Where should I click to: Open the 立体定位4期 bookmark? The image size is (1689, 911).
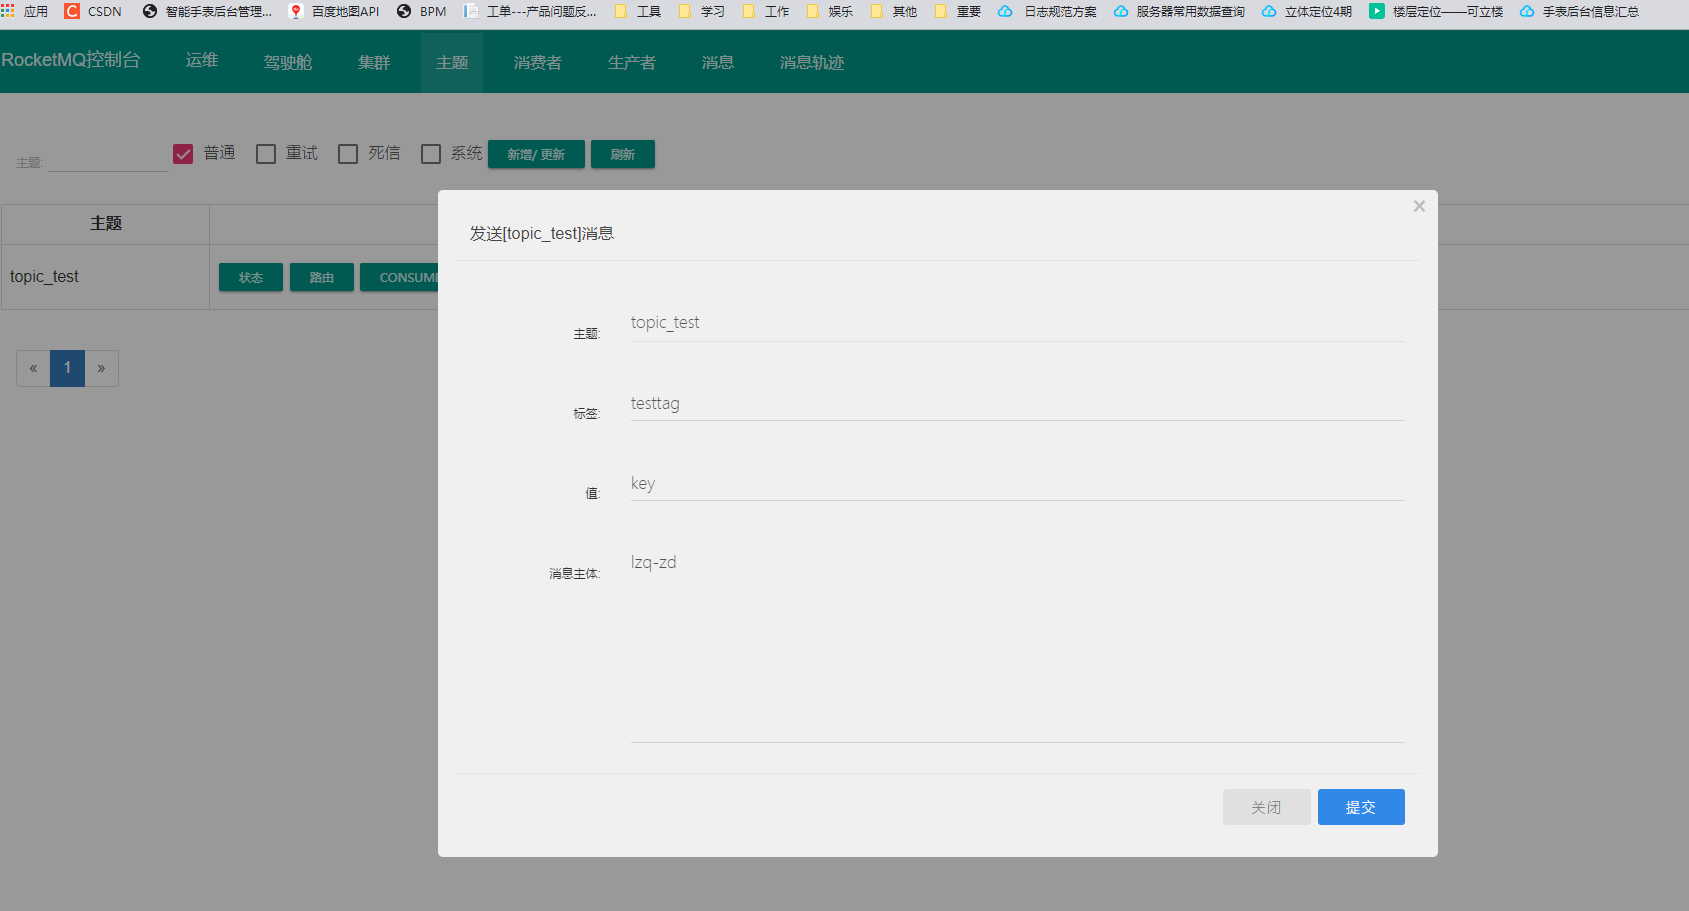point(1307,11)
